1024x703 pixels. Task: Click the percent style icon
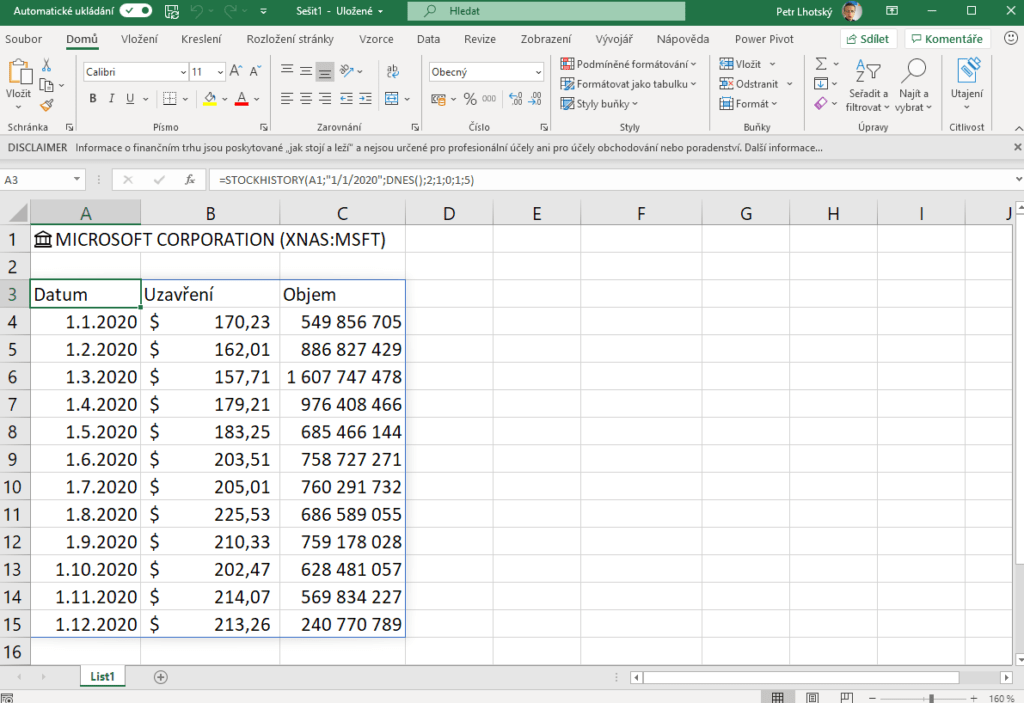click(470, 99)
